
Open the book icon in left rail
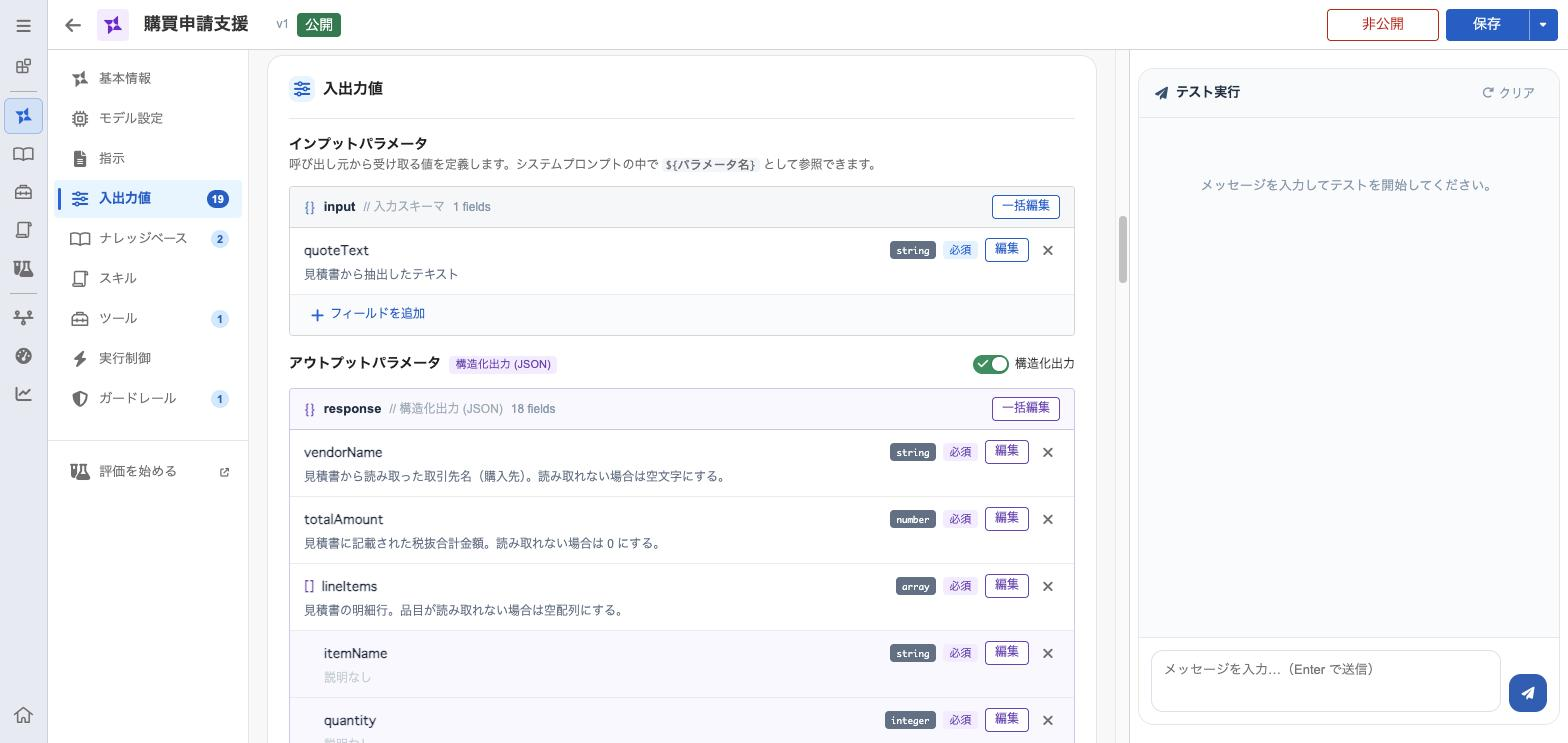[23, 154]
